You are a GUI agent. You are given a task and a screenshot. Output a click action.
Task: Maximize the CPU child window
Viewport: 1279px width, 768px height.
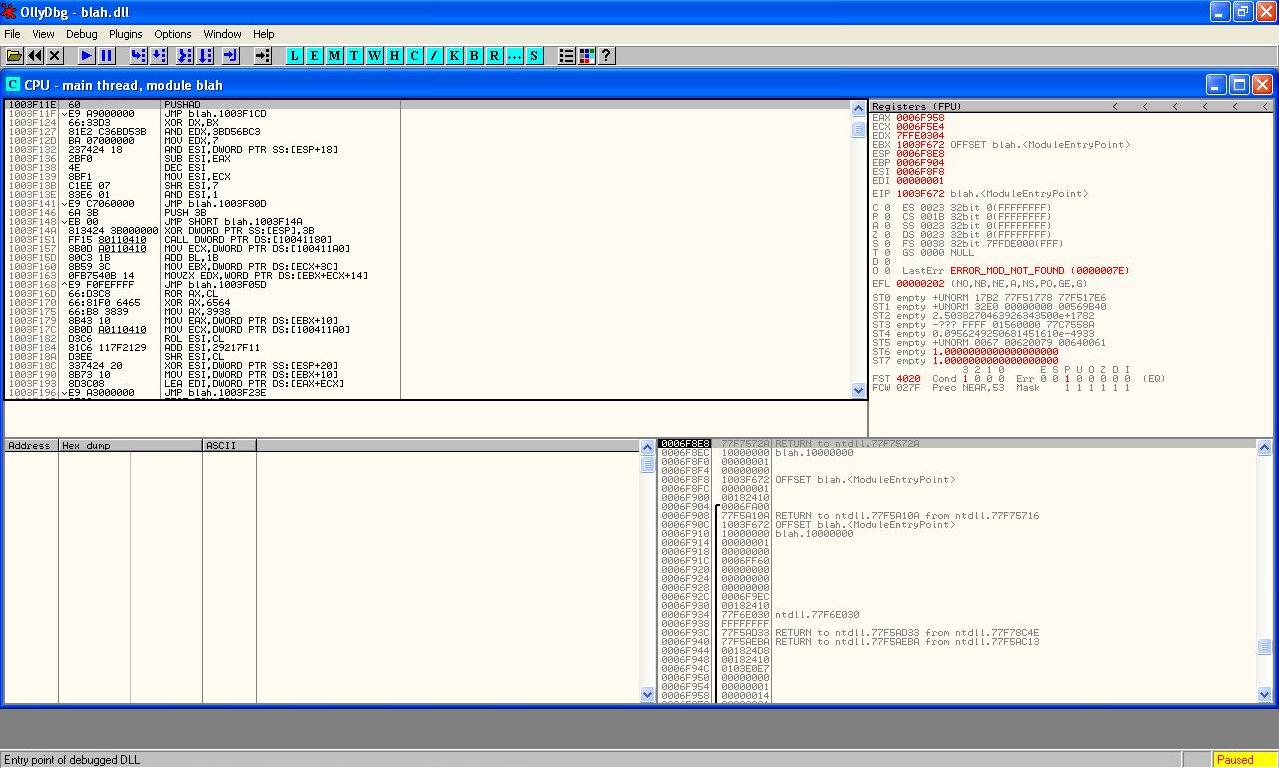click(1239, 85)
